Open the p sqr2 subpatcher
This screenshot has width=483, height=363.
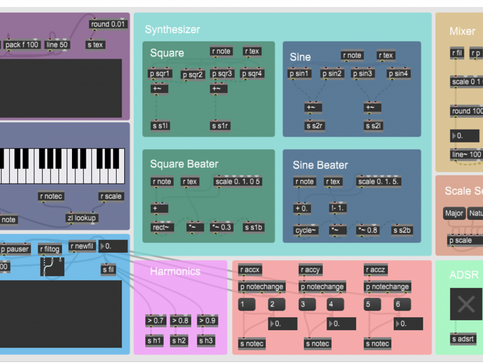[x=193, y=75]
